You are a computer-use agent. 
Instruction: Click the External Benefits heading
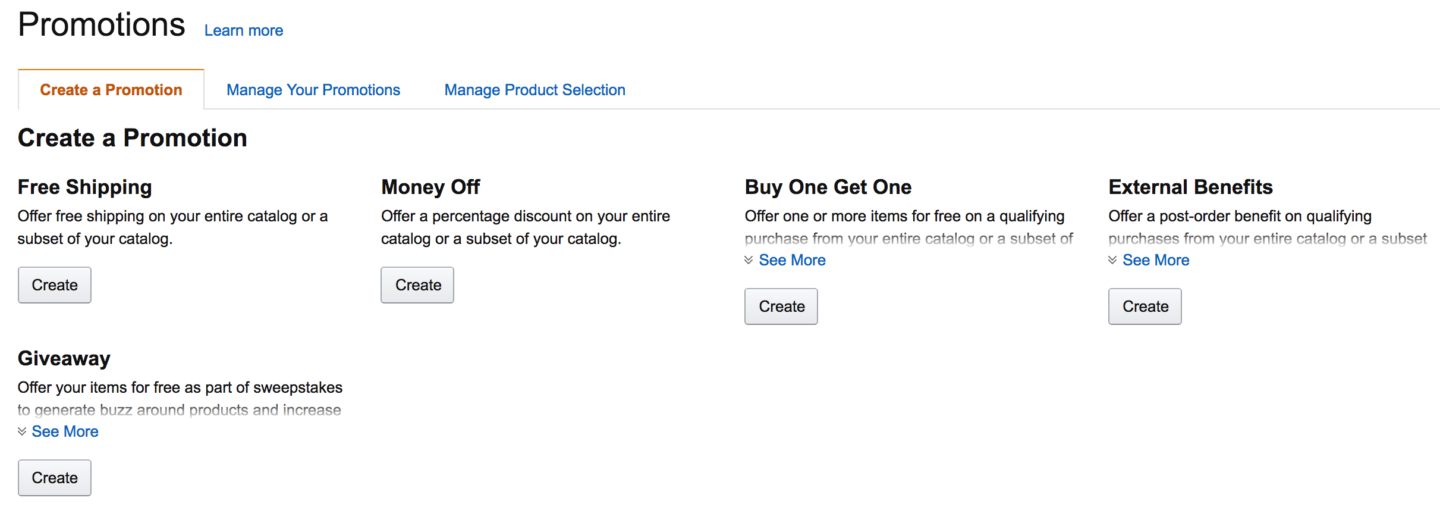tap(1190, 187)
